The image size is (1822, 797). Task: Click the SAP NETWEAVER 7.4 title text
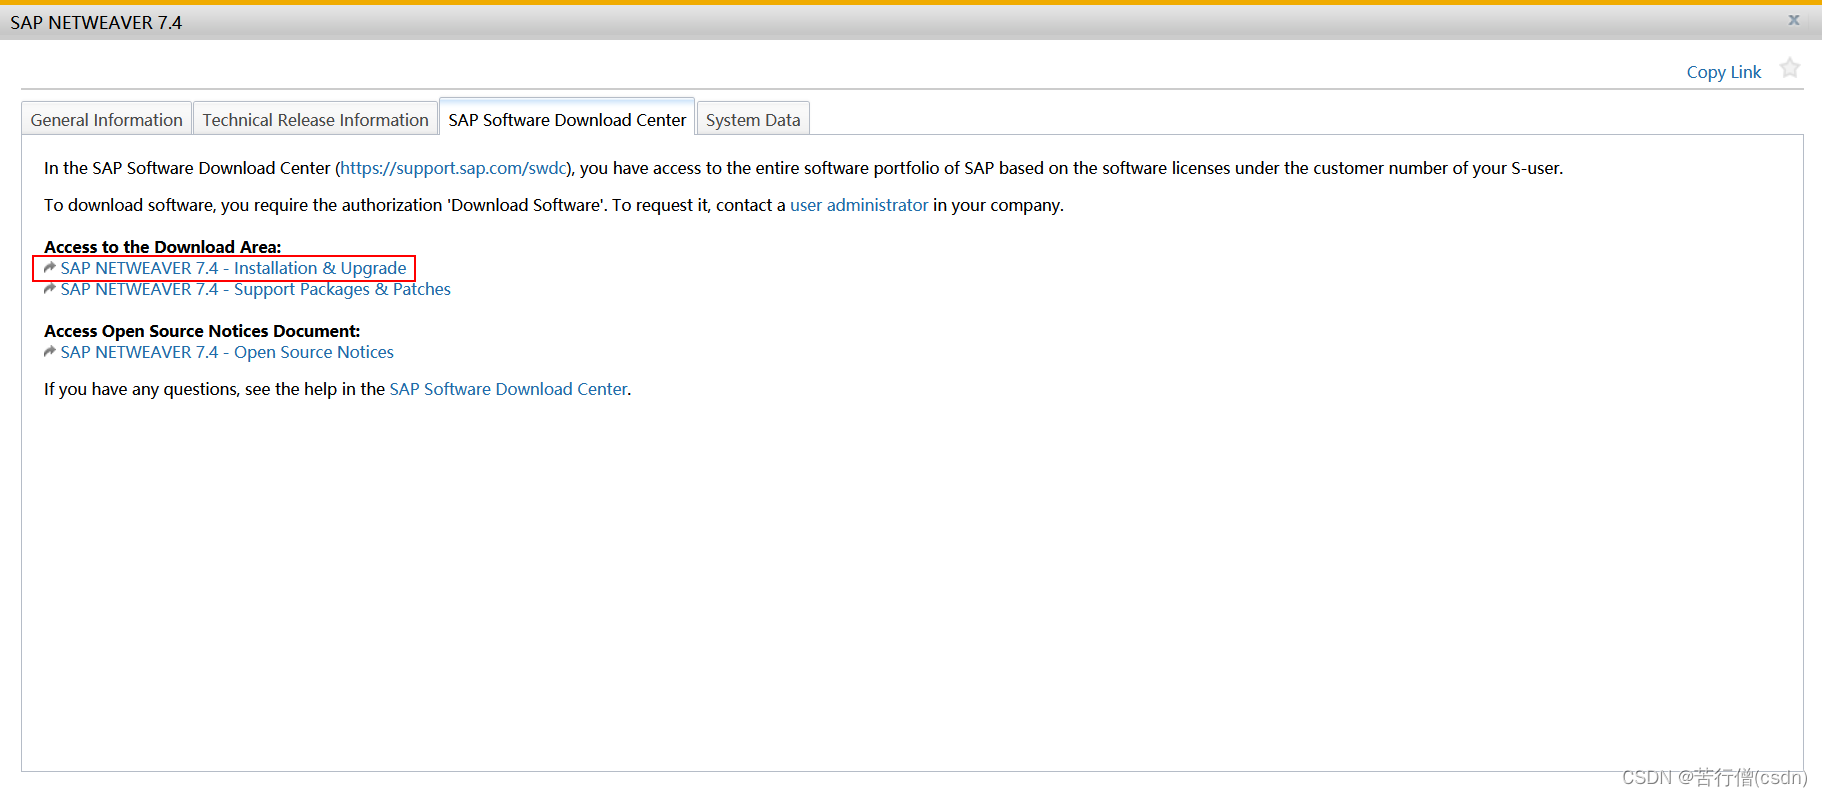pos(96,22)
